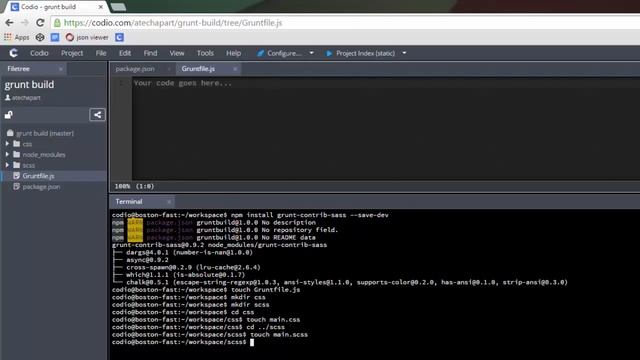Run Project Index (static) play icon
The image size is (640, 360).
[329, 53]
